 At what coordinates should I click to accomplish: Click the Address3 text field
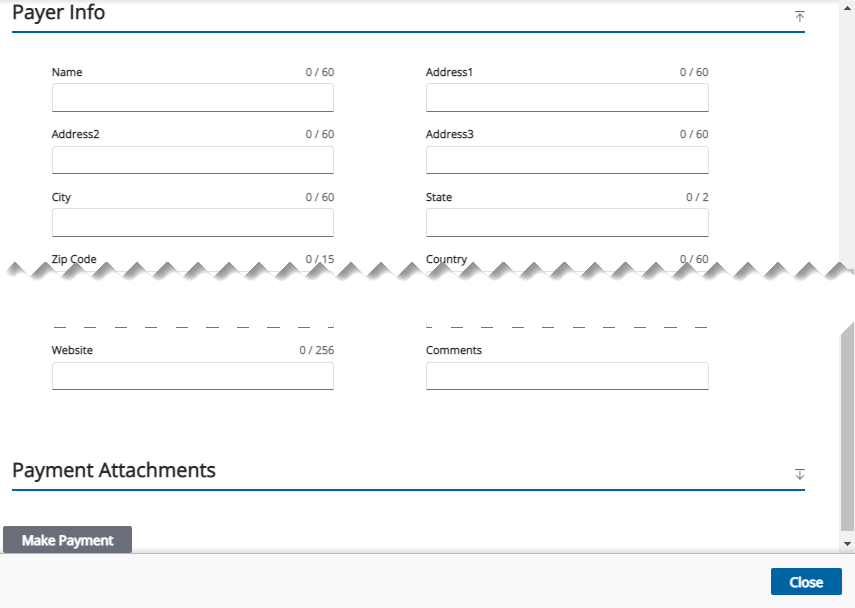[567, 160]
